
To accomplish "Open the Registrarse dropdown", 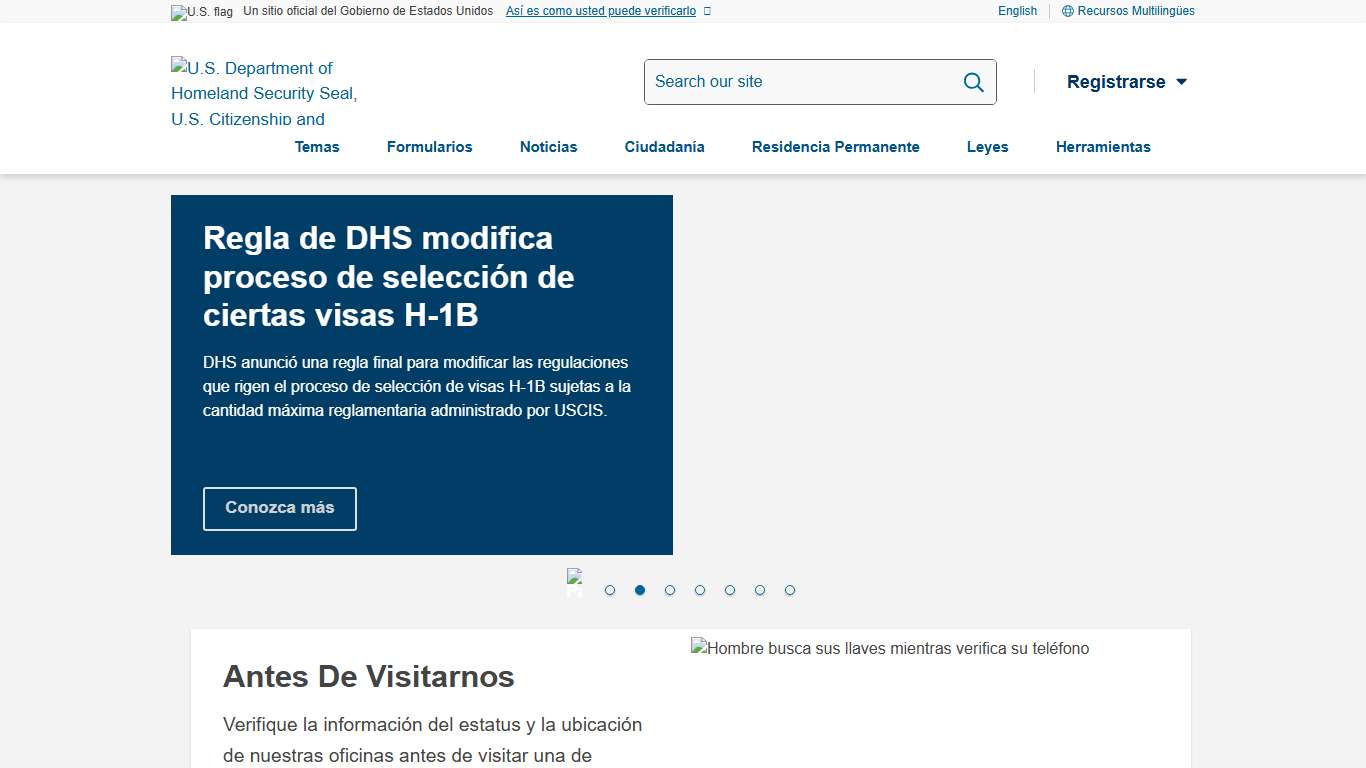I will tap(1126, 82).
